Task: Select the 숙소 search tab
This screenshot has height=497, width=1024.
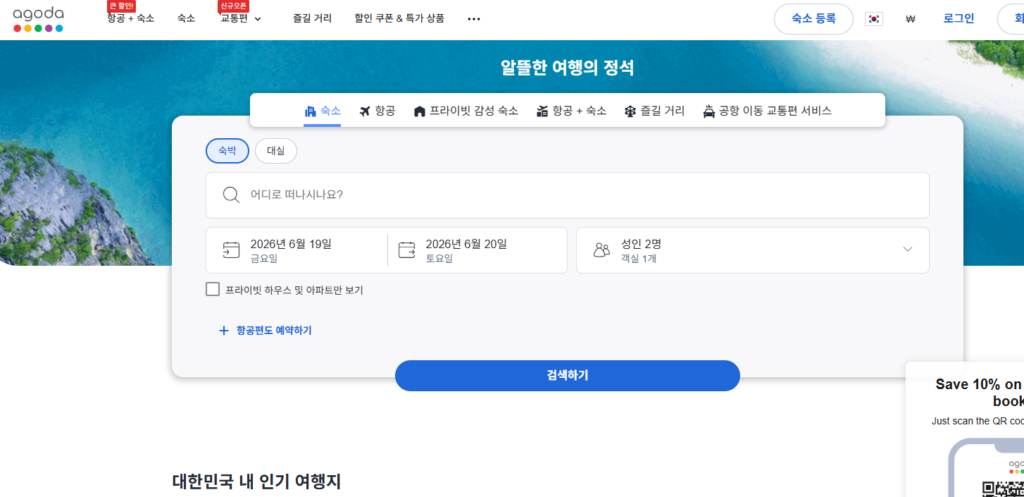Action: (322, 111)
